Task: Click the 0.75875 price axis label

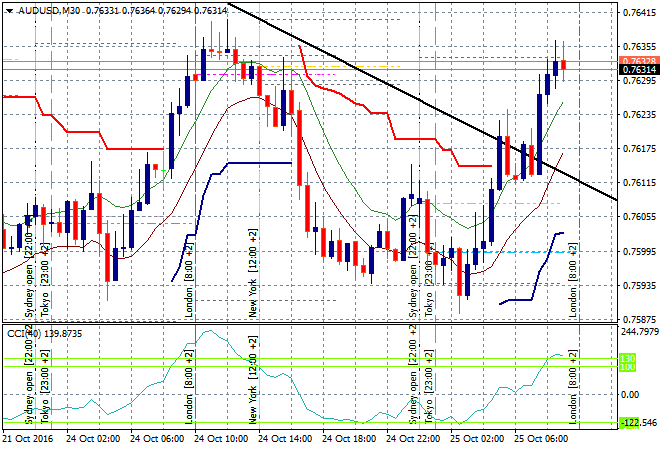Action: [639, 320]
